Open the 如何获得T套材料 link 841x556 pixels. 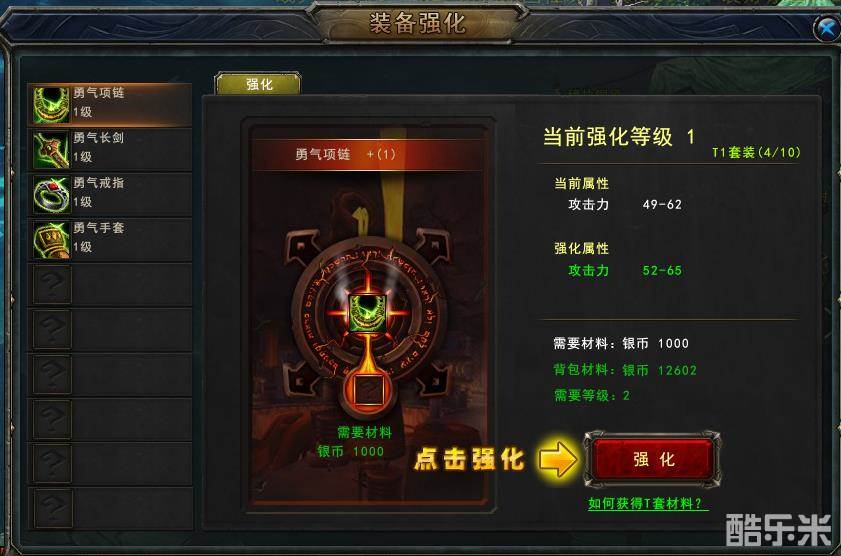(647, 503)
